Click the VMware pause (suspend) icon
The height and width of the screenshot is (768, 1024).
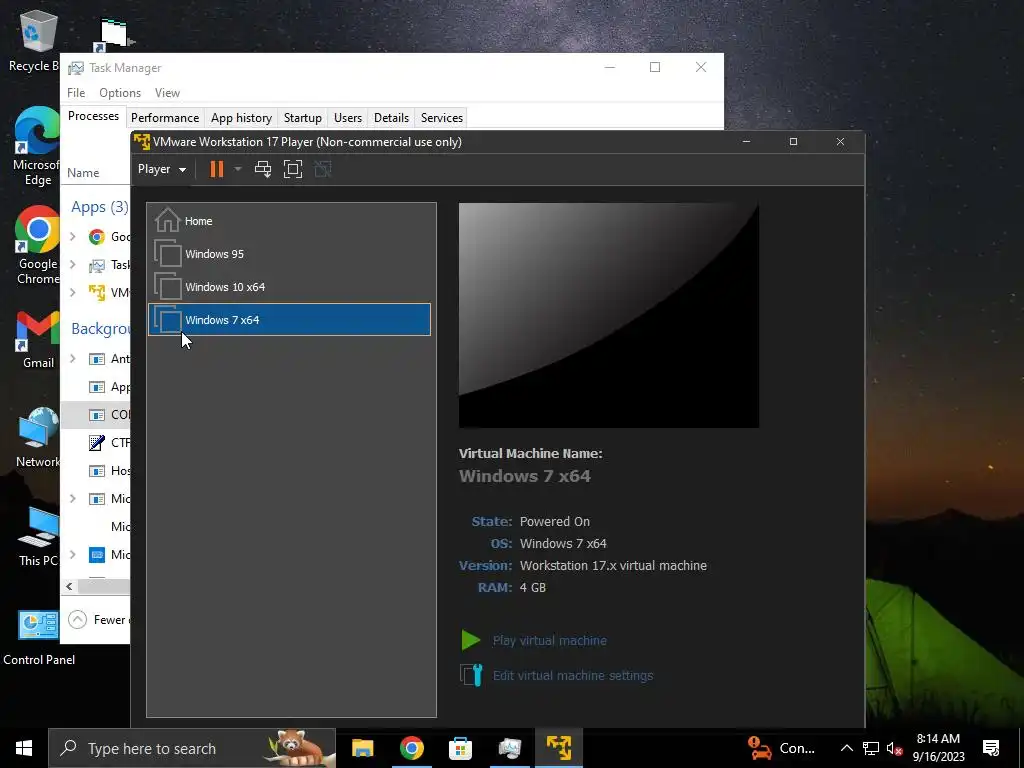pos(217,169)
